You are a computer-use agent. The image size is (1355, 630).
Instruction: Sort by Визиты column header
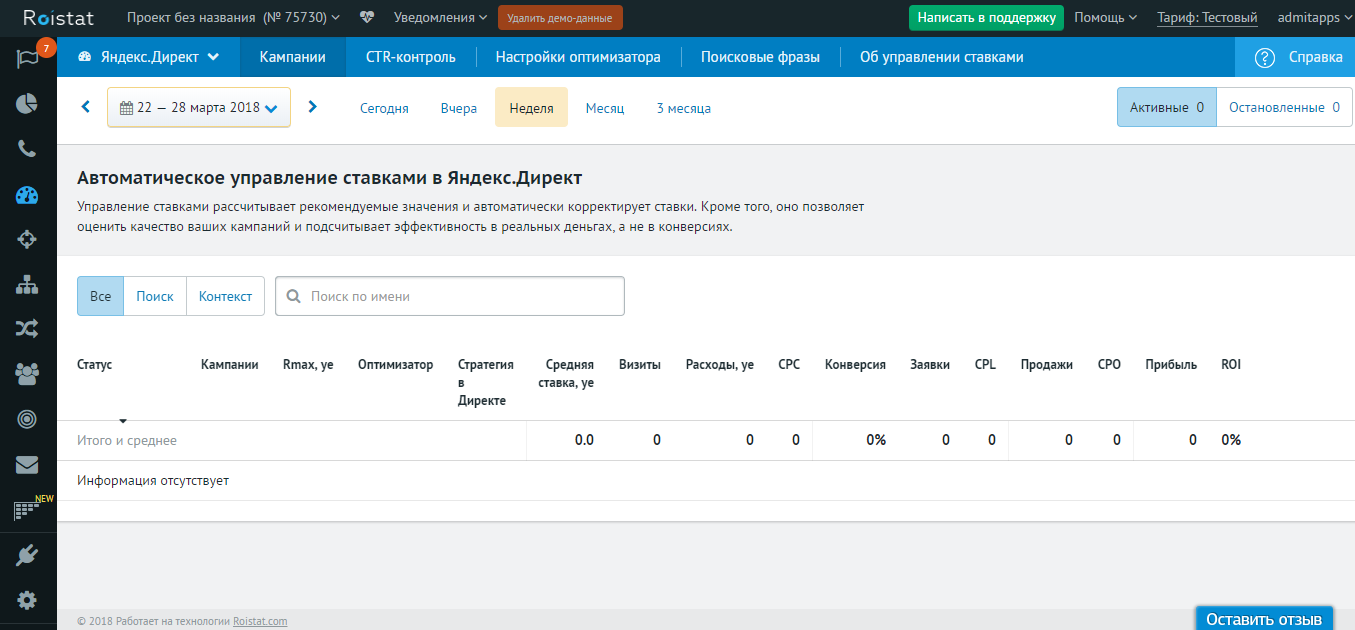coord(640,364)
